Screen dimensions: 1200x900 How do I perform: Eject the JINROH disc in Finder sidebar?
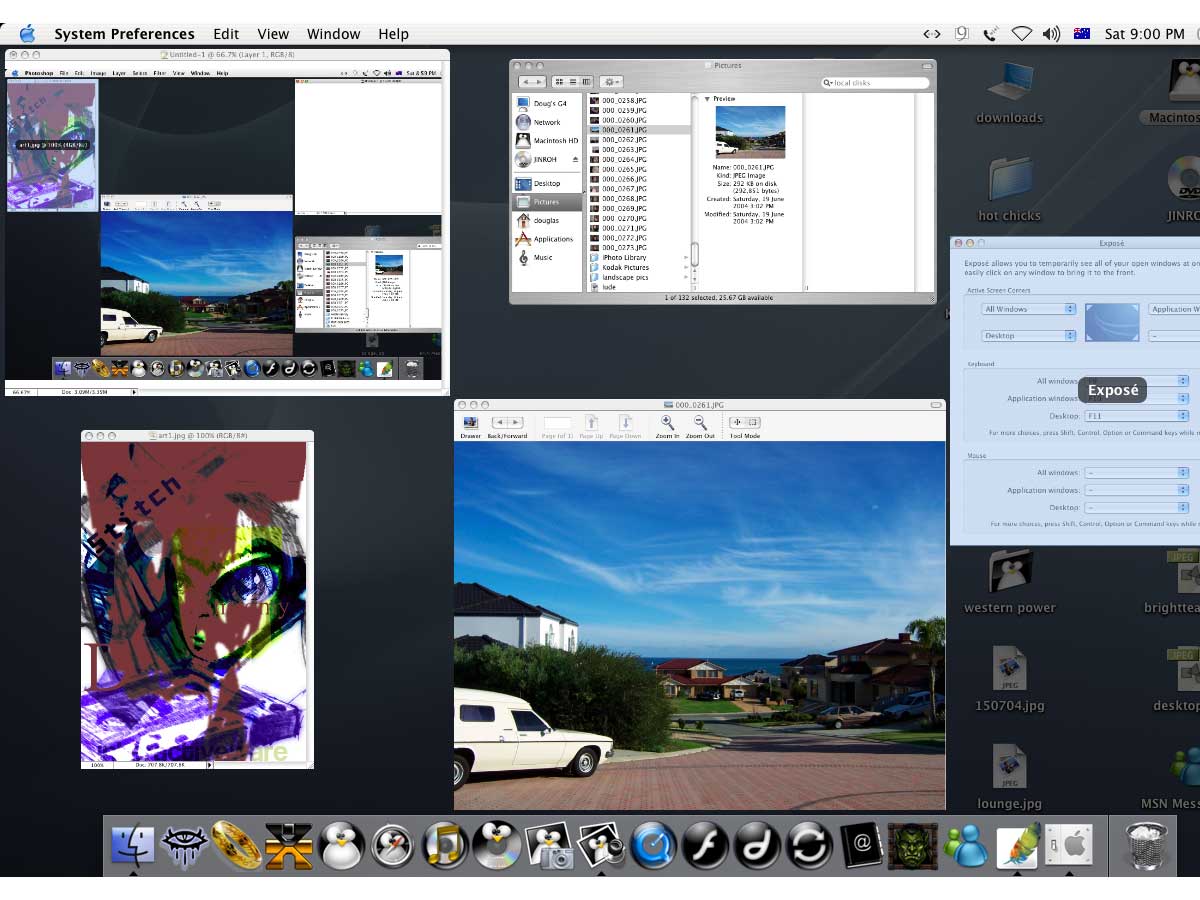[x=575, y=160]
